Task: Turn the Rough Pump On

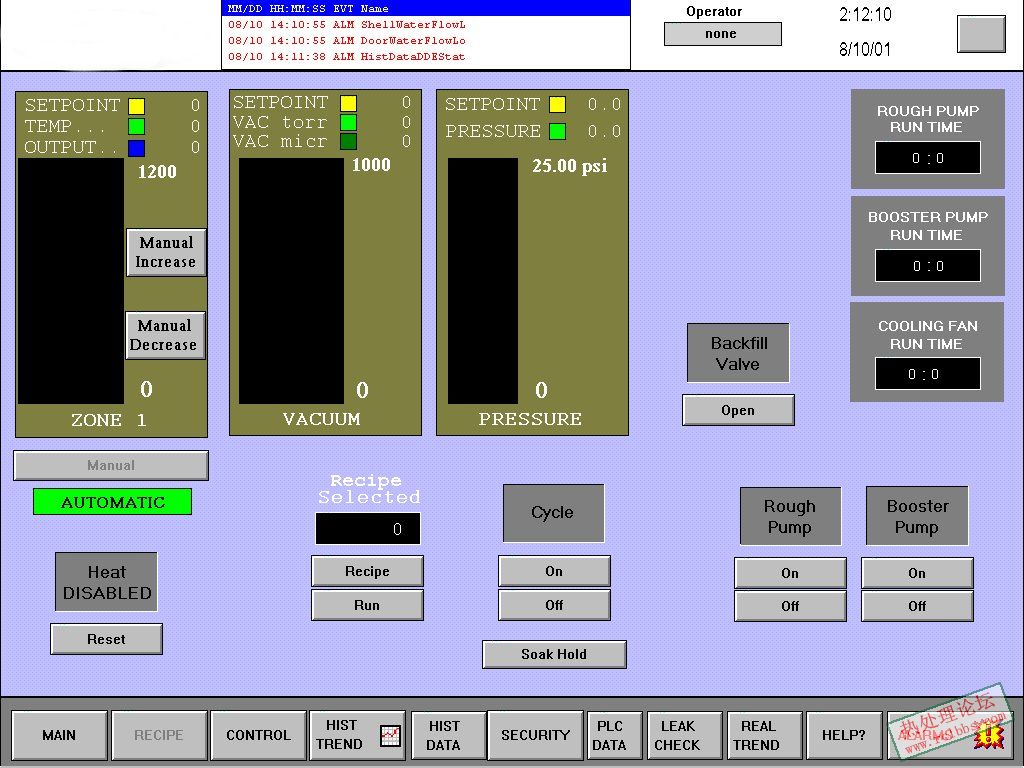Action: point(791,573)
